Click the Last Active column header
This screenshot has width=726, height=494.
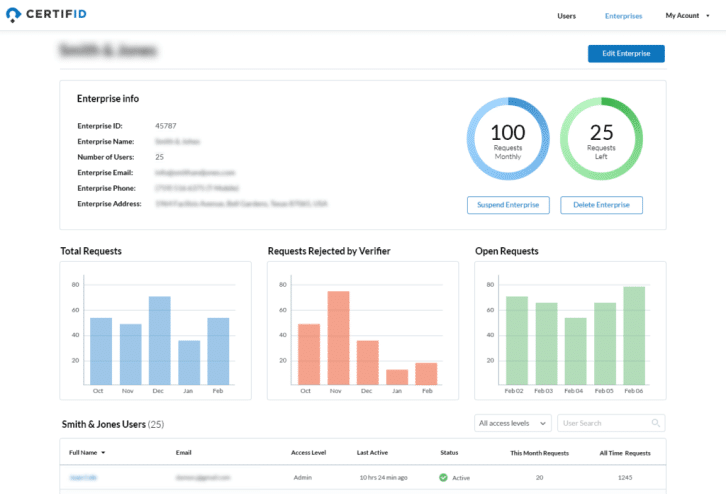(372, 453)
